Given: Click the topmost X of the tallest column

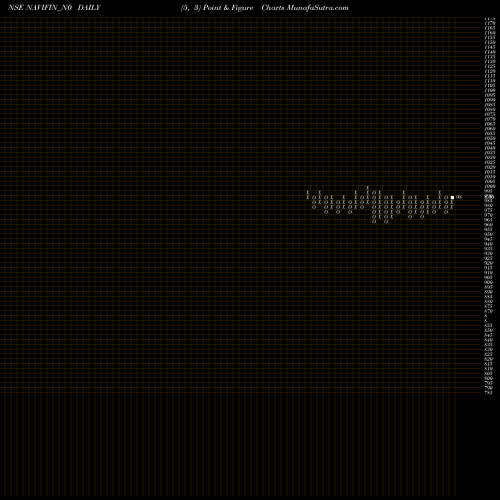Looking at the screenshot, I should click(x=368, y=188).
